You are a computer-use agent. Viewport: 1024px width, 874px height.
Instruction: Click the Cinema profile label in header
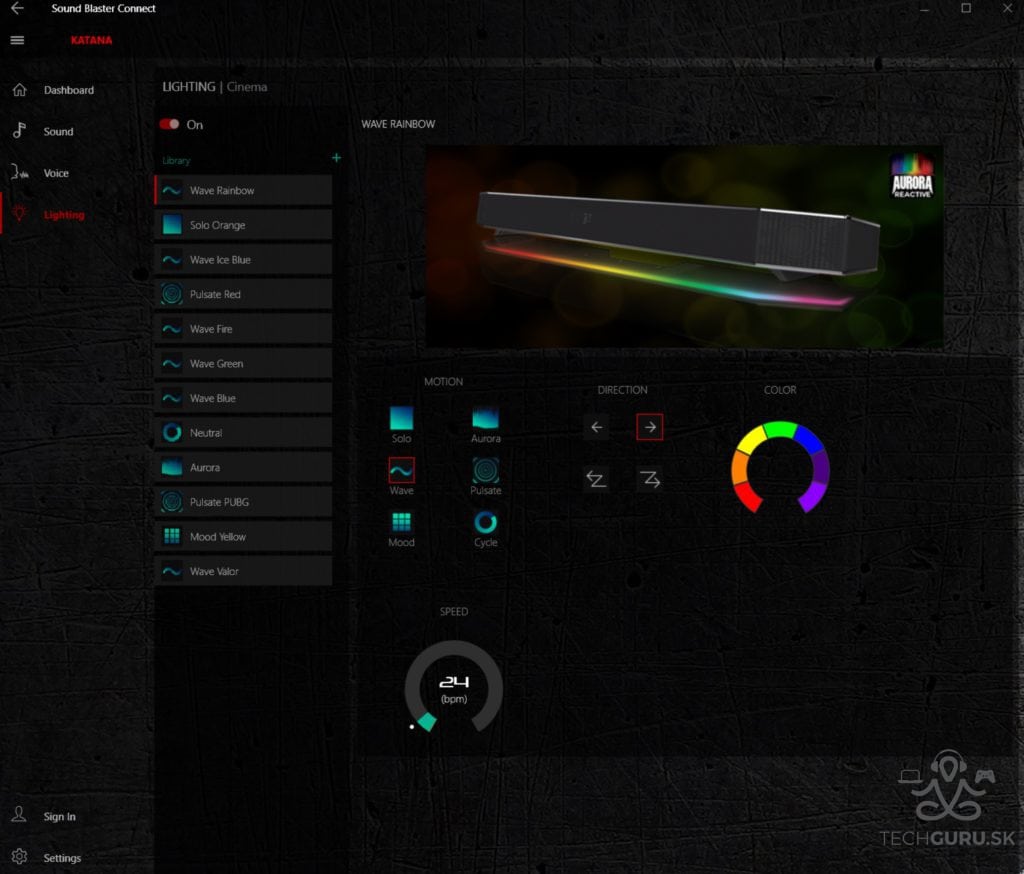coord(247,87)
